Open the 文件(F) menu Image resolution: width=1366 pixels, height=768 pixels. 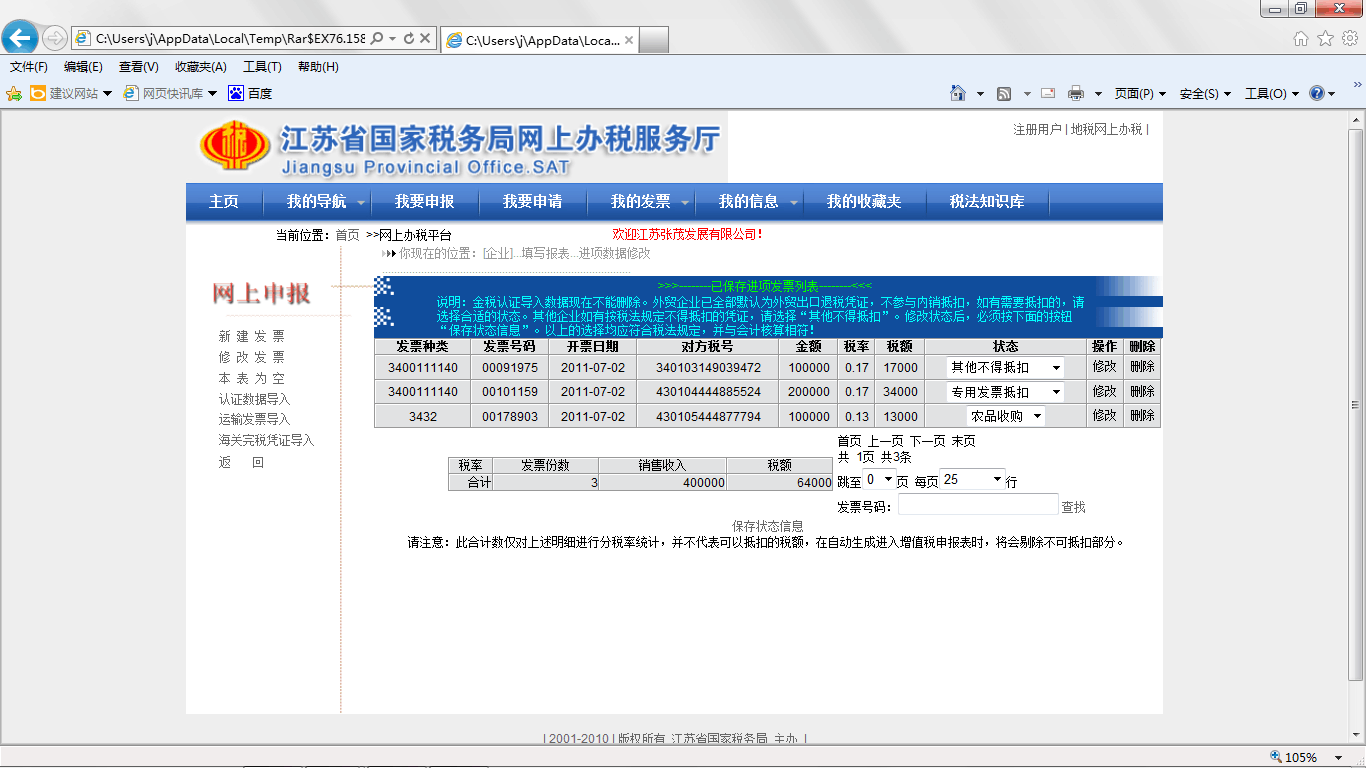tap(29, 67)
